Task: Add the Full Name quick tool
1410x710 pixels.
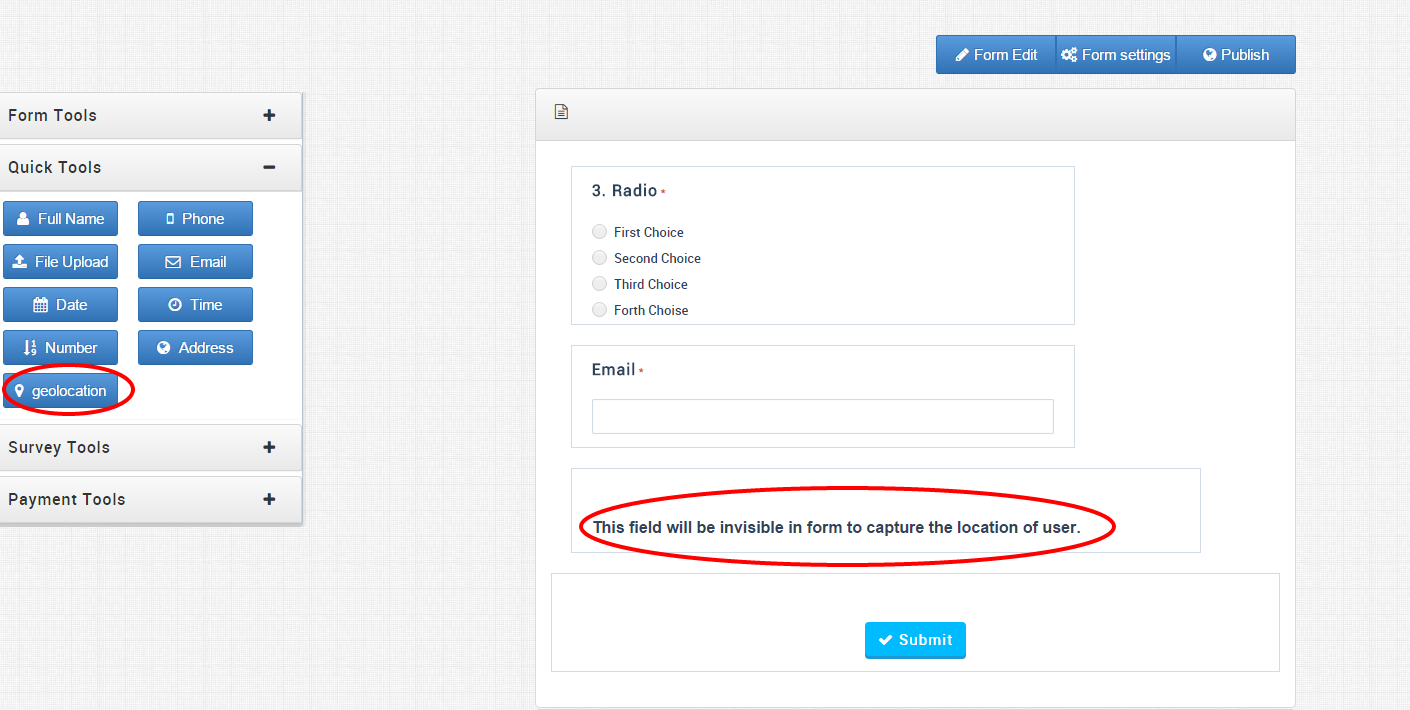Action: (x=60, y=219)
